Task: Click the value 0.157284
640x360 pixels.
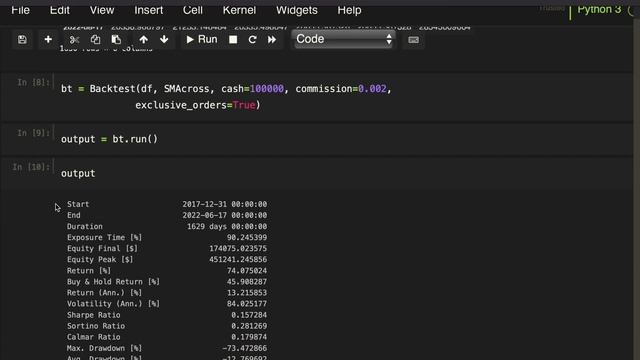Action: click(249, 315)
